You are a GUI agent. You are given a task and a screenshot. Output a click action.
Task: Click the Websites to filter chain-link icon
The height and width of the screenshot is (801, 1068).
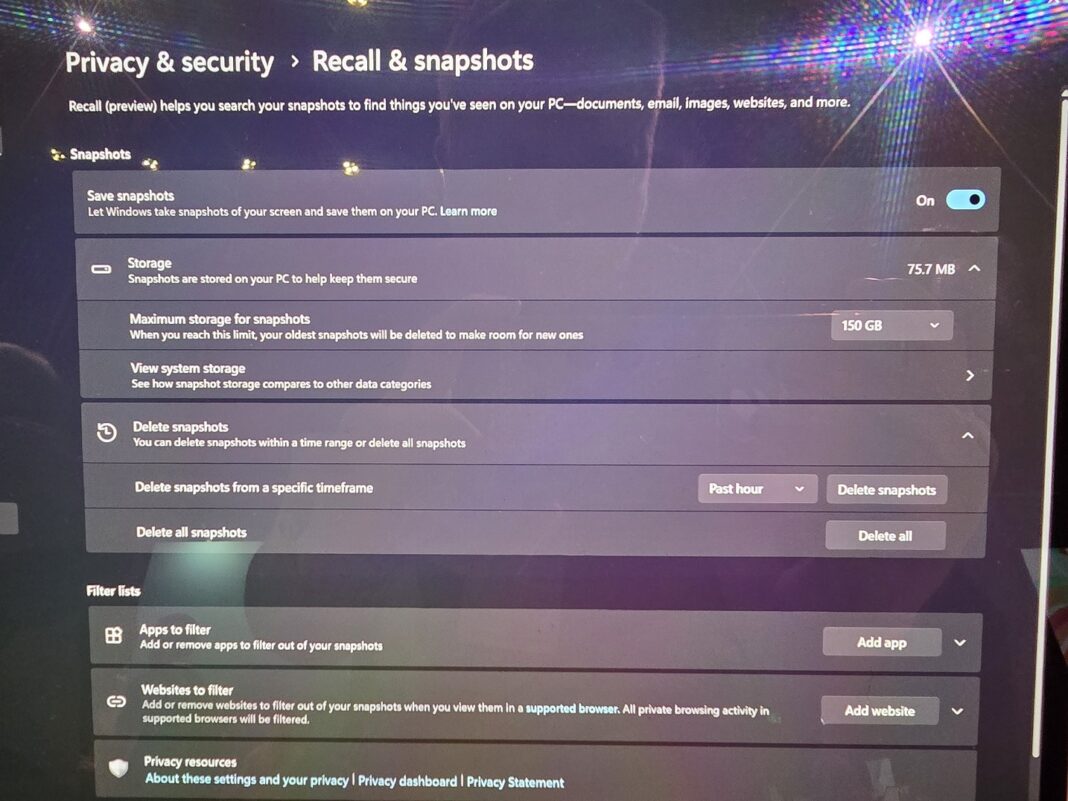tap(114, 703)
